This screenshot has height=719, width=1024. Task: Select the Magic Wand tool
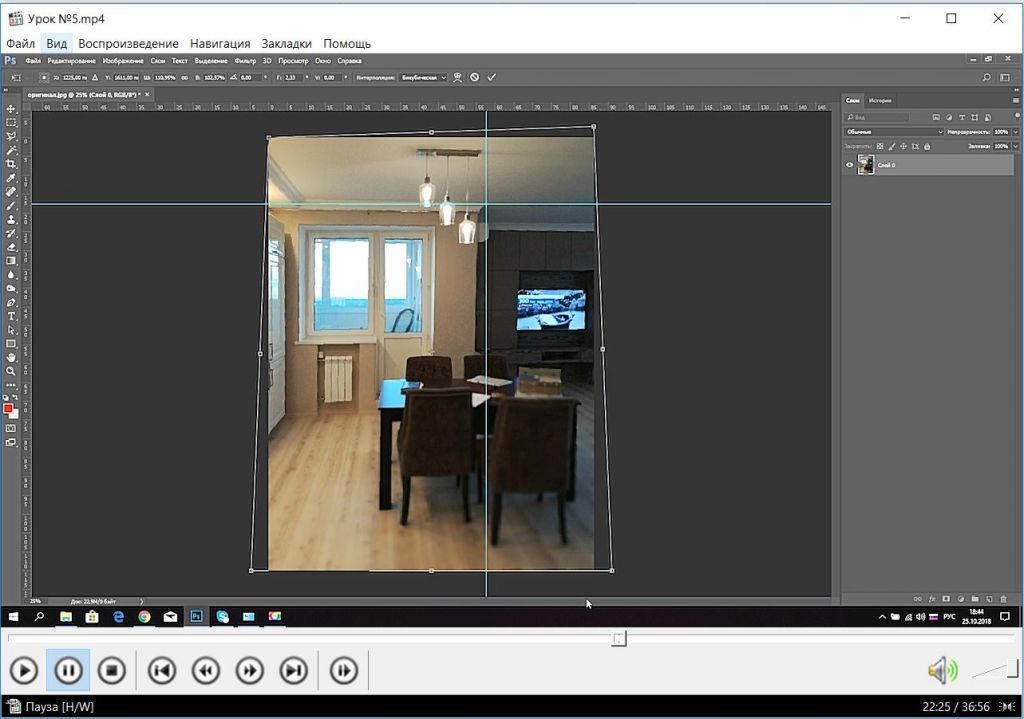click(10, 150)
